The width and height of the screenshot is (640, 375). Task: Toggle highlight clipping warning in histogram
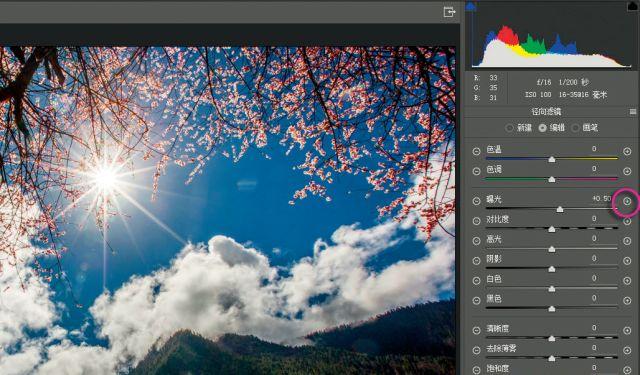pos(632,6)
